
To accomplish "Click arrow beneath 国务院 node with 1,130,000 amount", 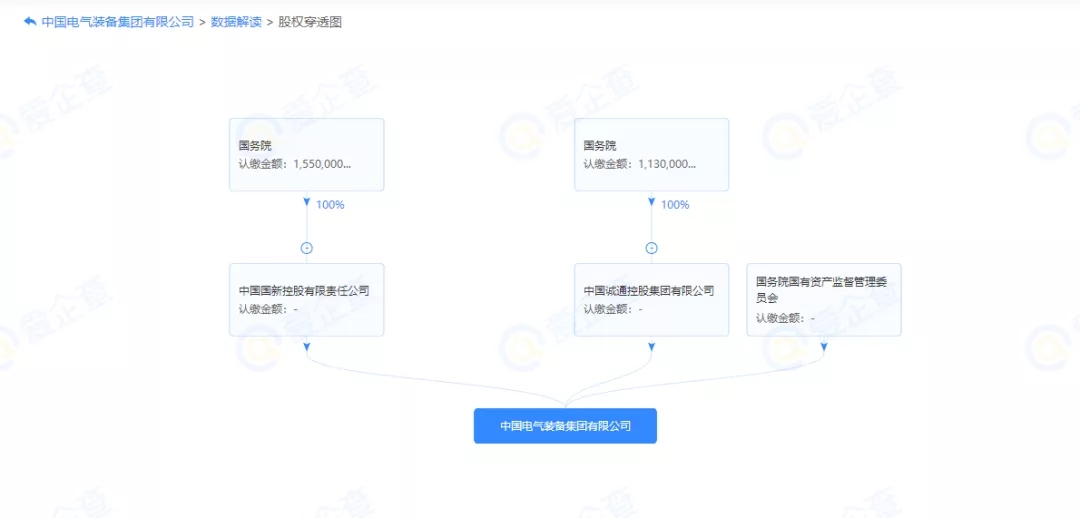I will tap(651, 202).
